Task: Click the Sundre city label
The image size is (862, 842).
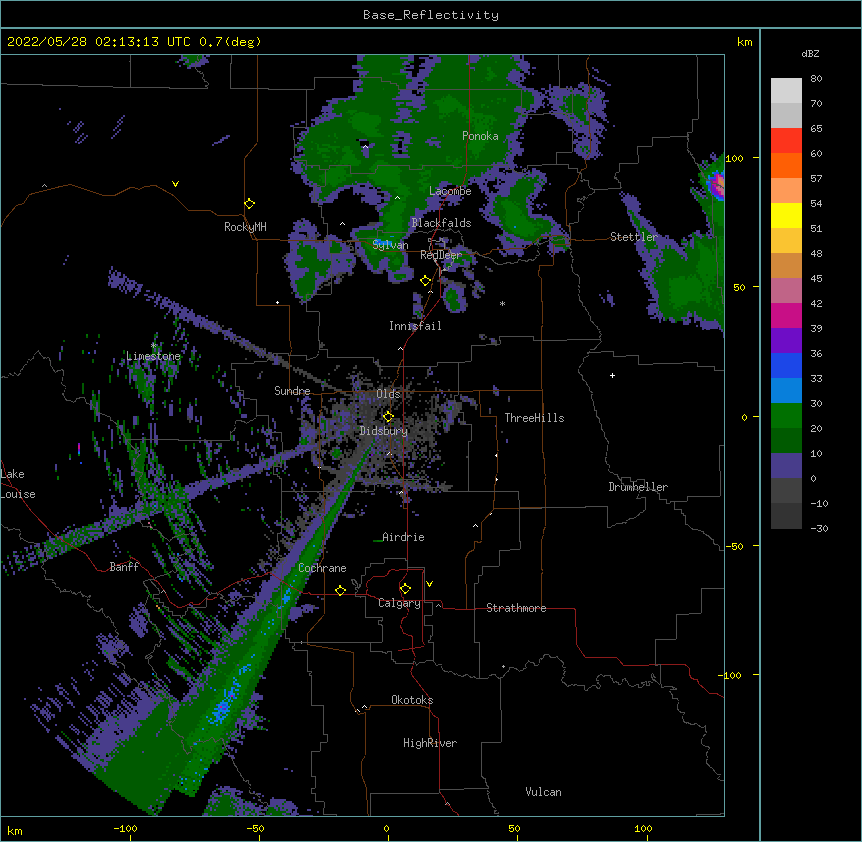Action: (x=292, y=391)
